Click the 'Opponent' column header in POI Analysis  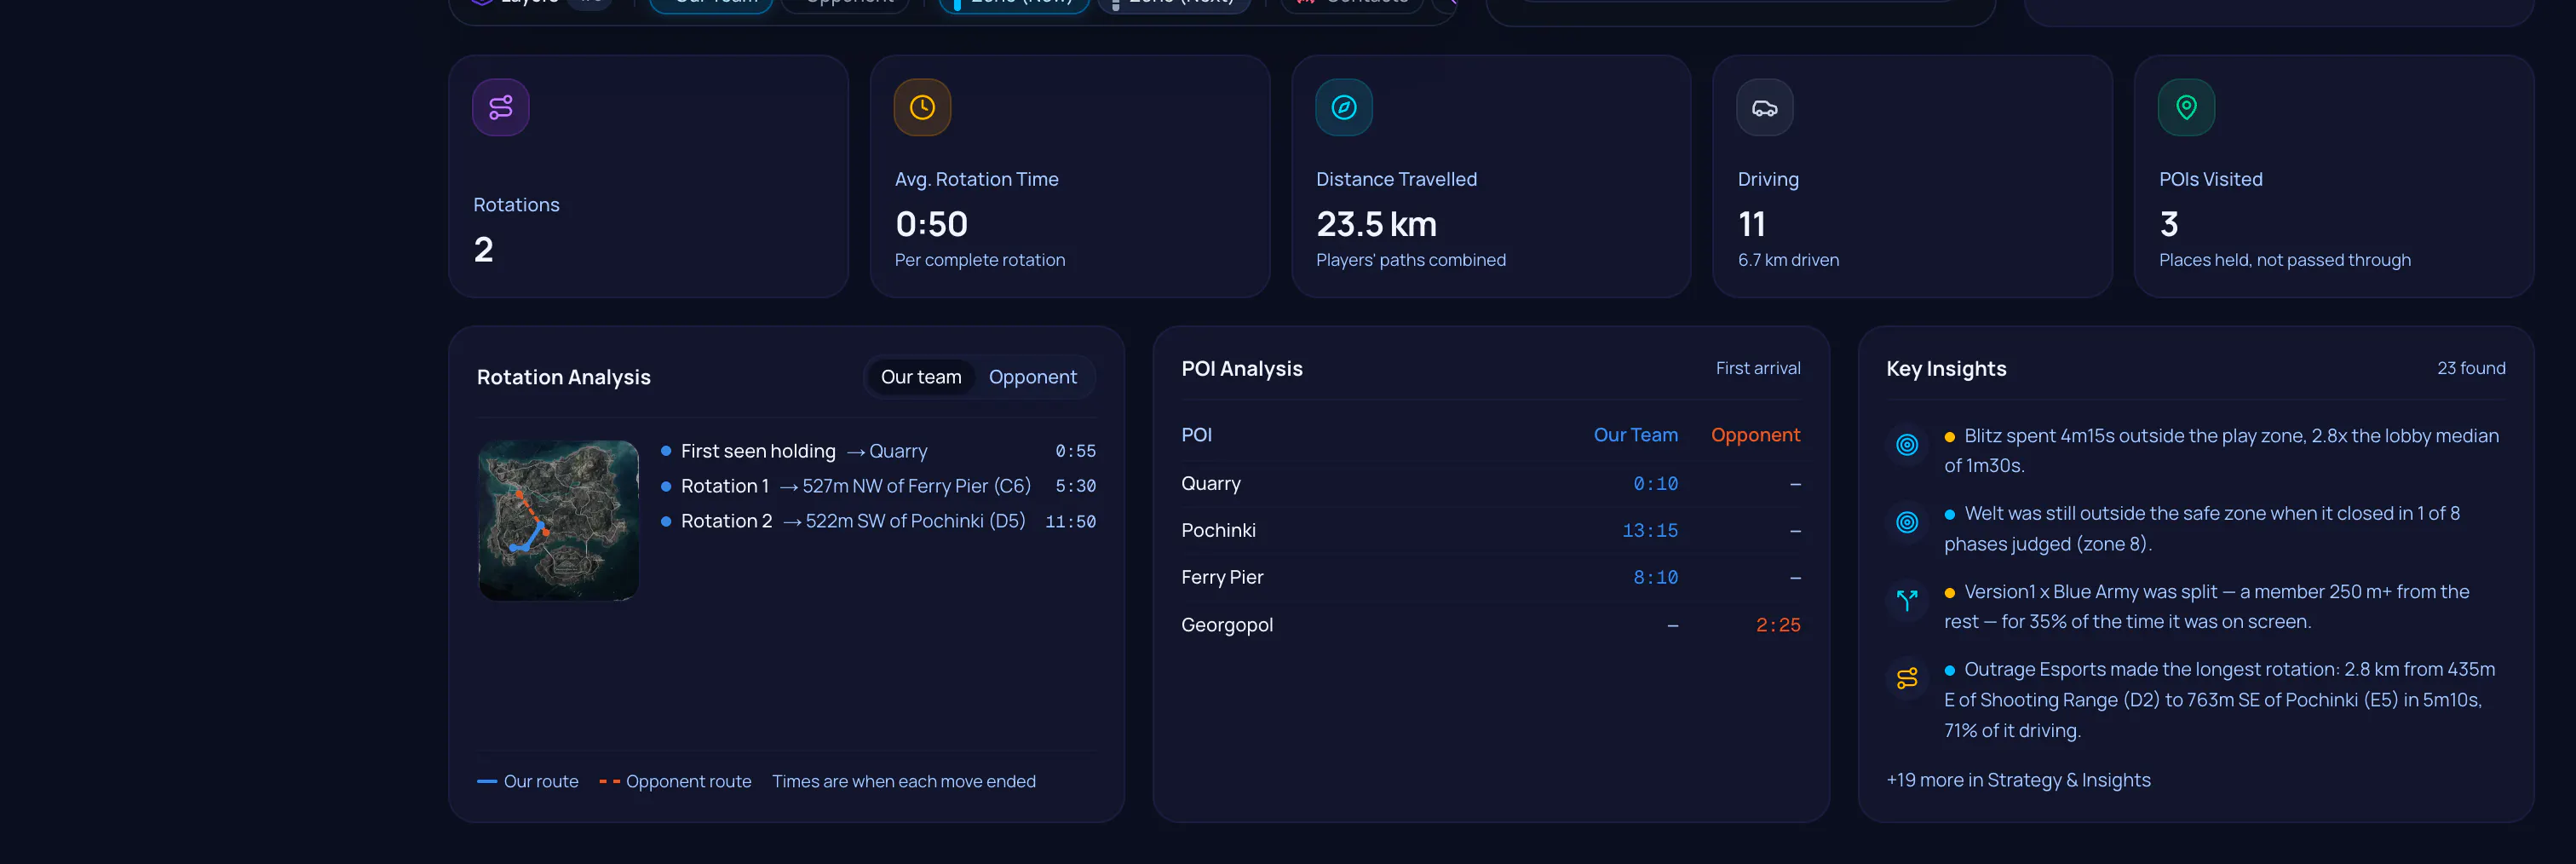(1755, 435)
